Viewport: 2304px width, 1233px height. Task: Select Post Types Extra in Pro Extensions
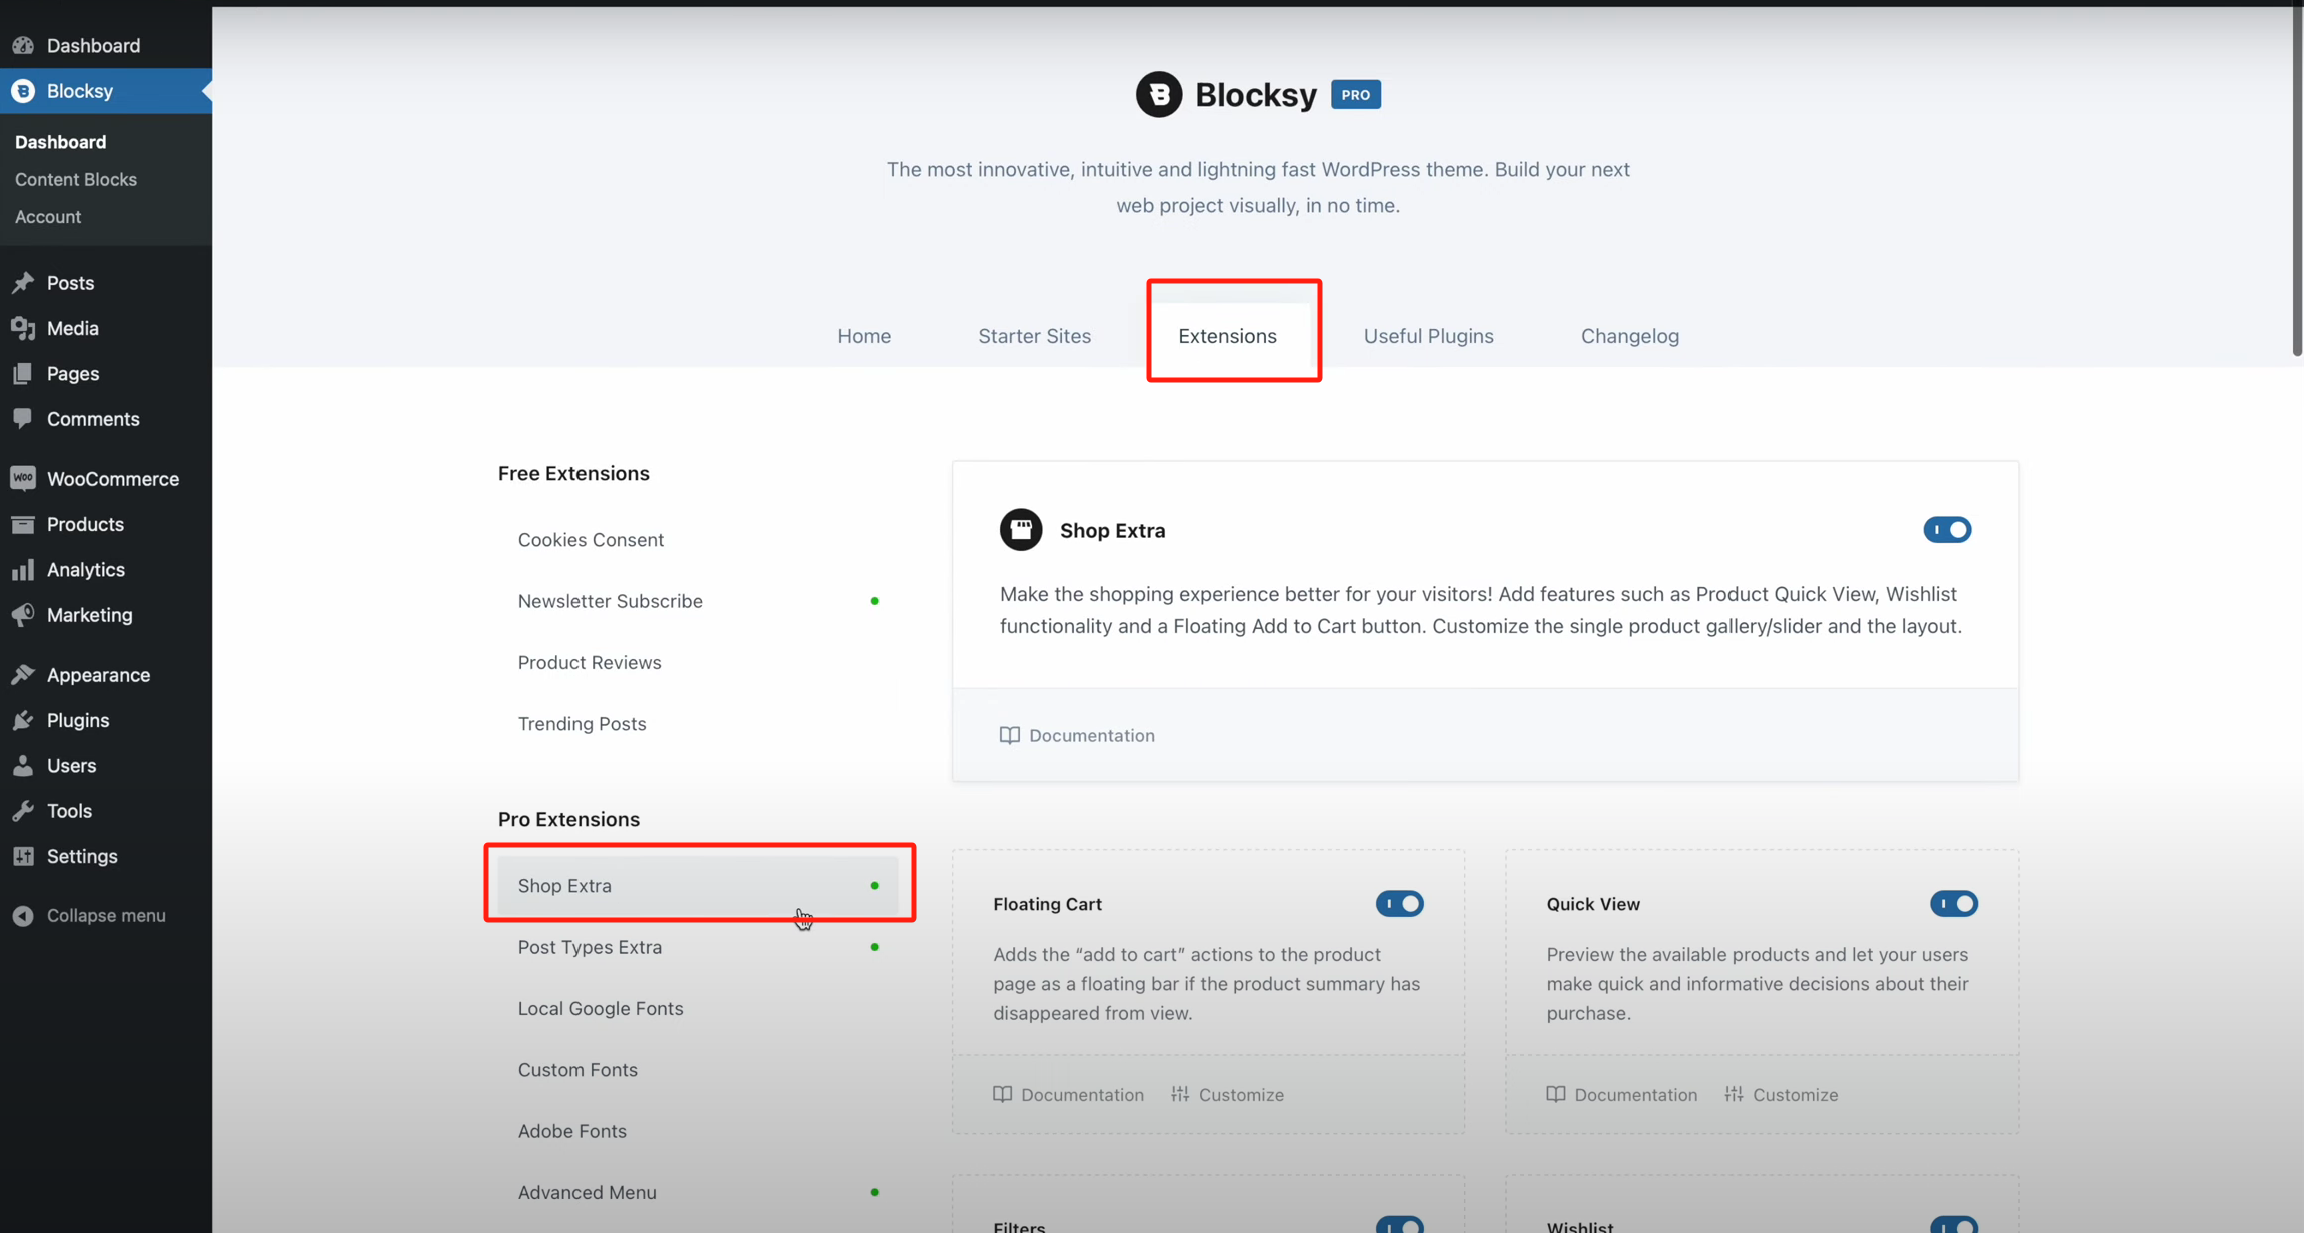[x=589, y=947]
